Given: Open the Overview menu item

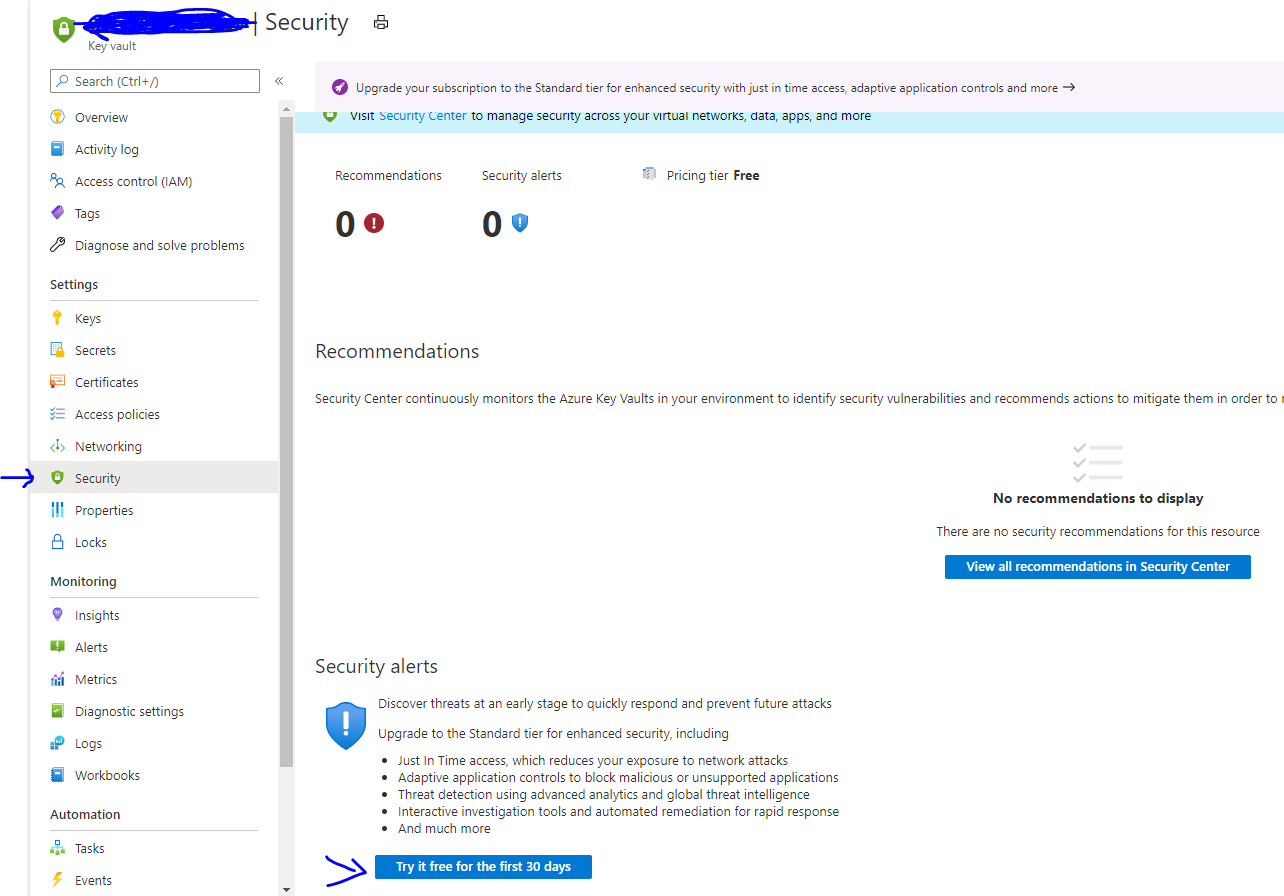Looking at the screenshot, I should coord(101,117).
